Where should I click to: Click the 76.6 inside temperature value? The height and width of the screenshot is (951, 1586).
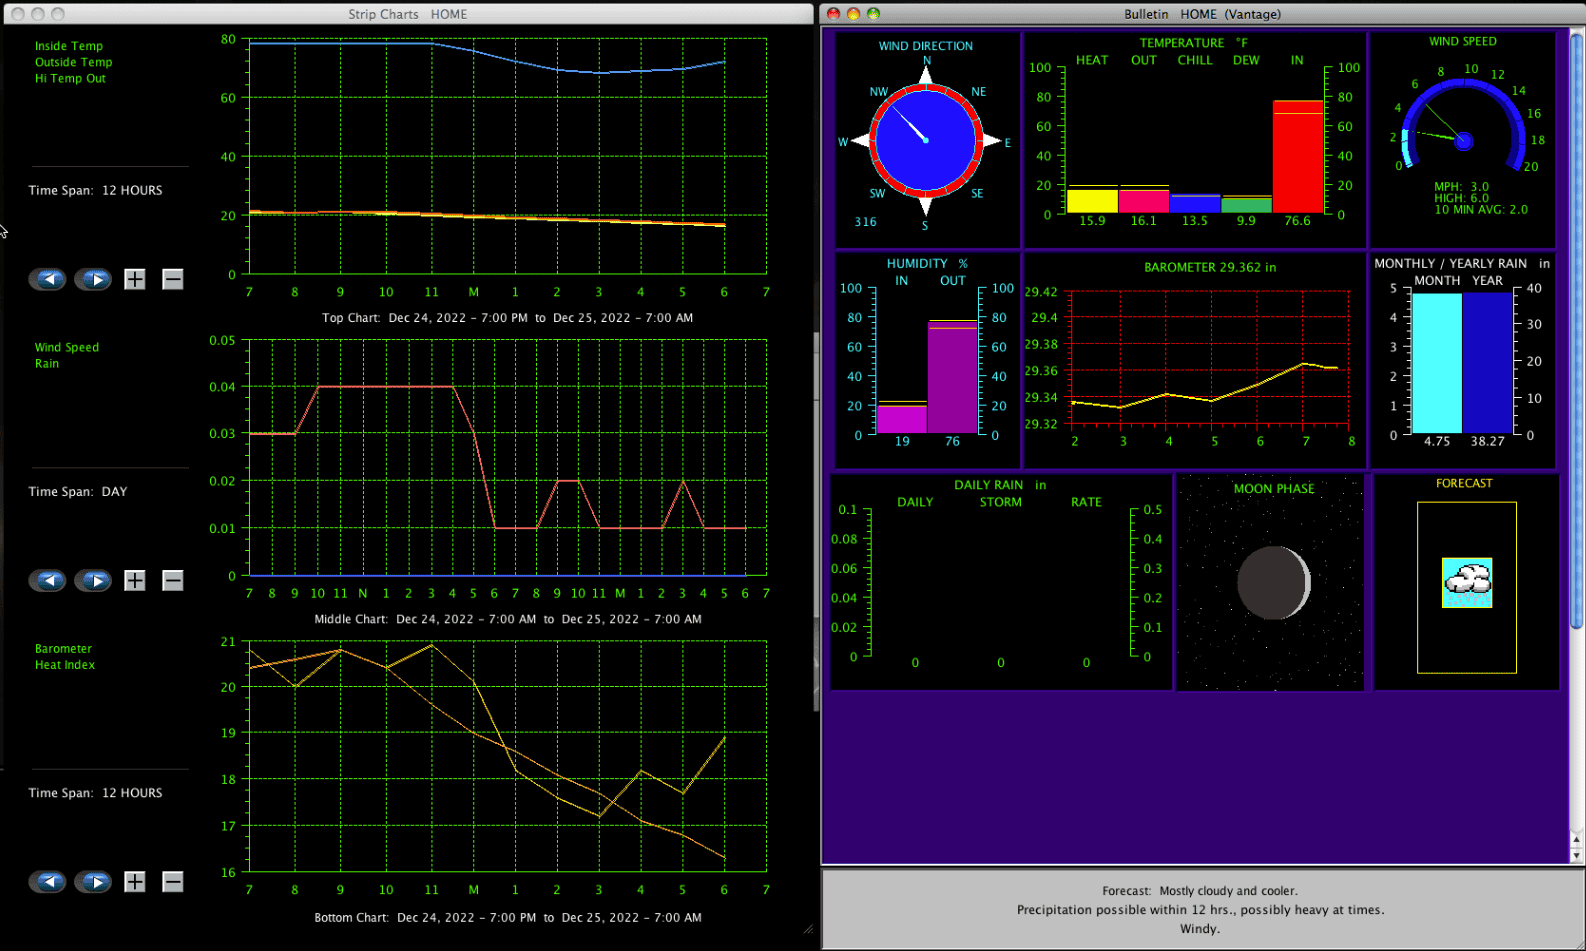1297,221
